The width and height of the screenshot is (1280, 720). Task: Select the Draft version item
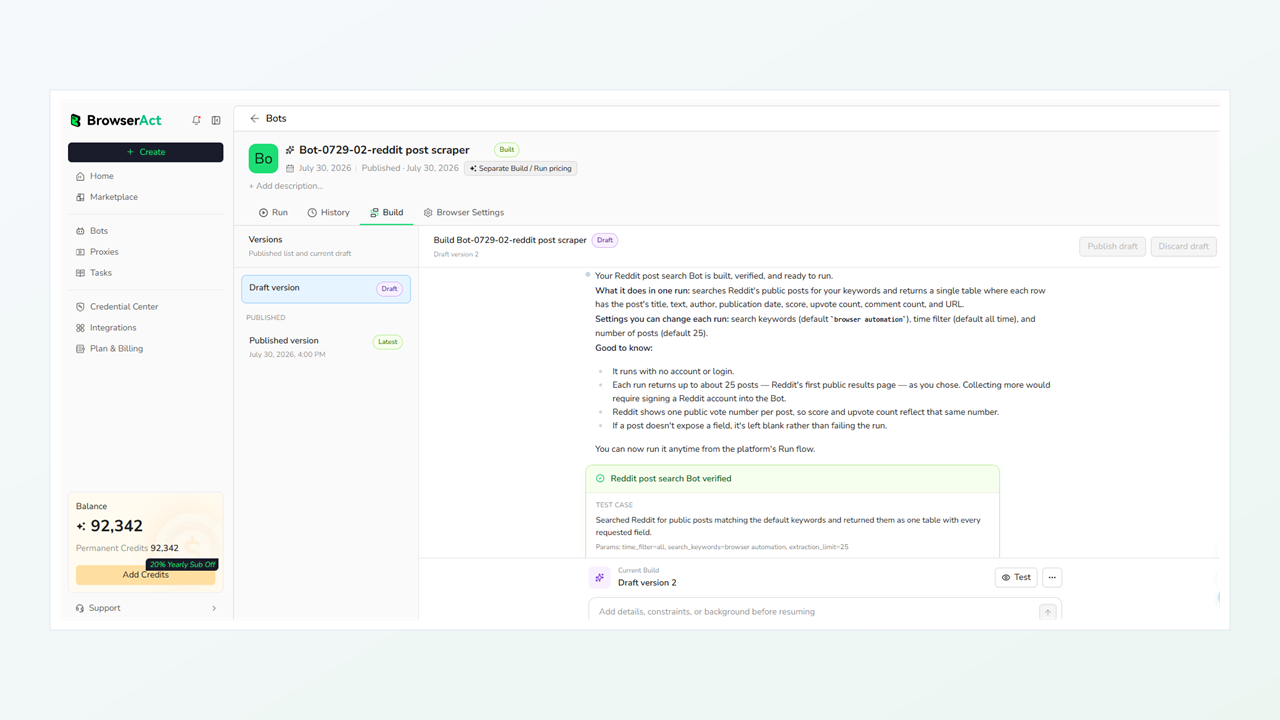(326, 289)
